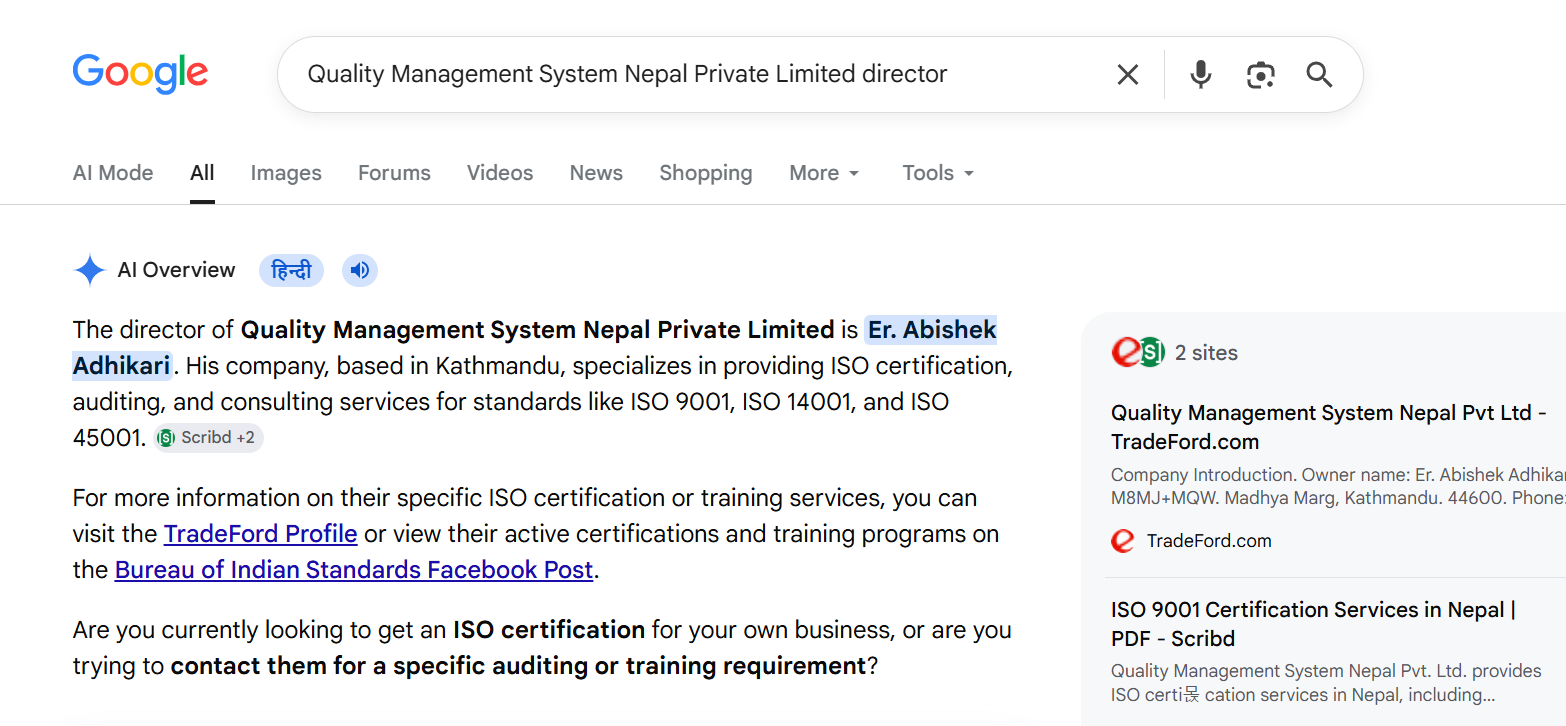Click the TradeFord snippet starting Company Introduction
The height and width of the screenshot is (726, 1566).
pyautogui.click(x=1338, y=486)
